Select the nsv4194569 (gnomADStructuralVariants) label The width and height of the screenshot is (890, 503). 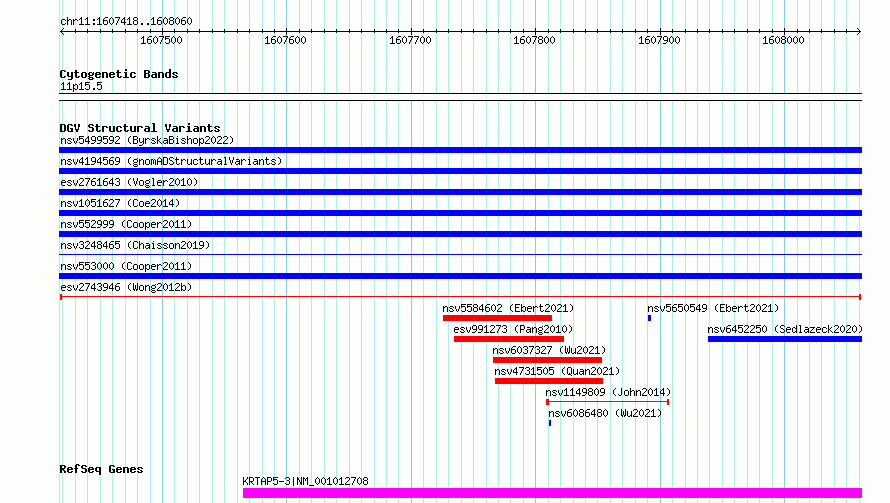(171, 161)
